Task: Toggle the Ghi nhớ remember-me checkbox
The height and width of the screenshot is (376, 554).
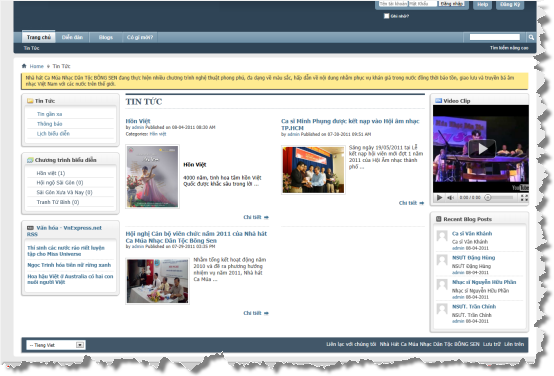Action: pyautogui.click(x=387, y=16)
